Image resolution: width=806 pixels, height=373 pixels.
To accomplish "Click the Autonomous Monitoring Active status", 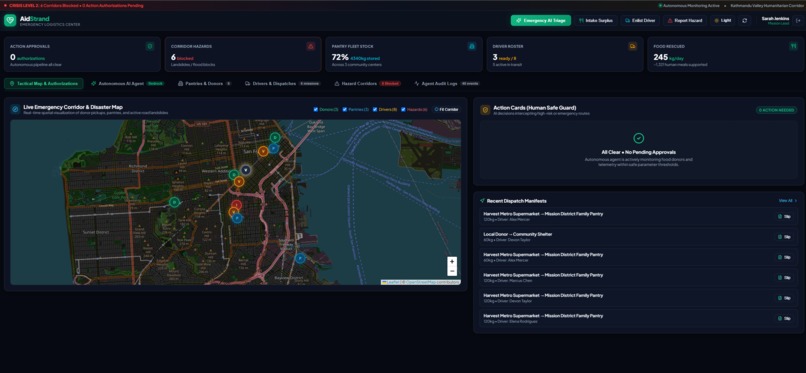I will [x=689, y=6].
